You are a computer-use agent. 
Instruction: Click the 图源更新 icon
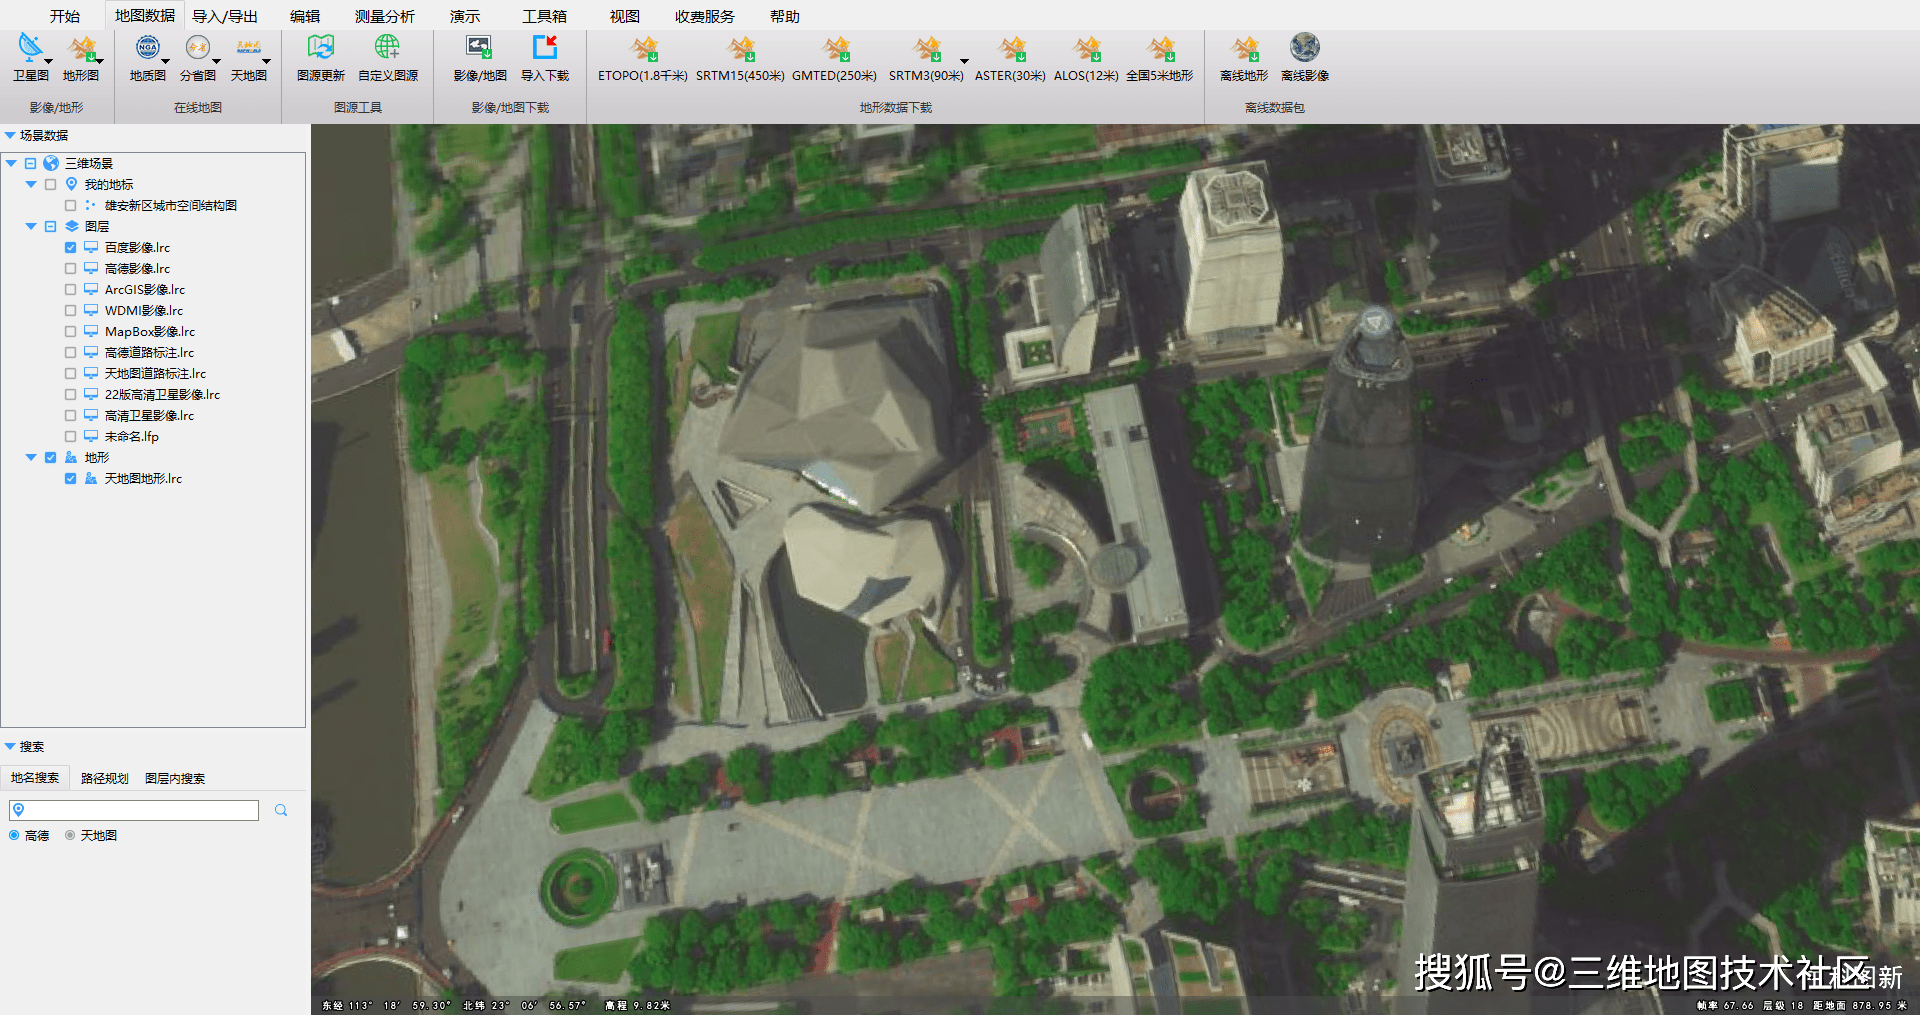pyautogui.click(x=320, y=47)
